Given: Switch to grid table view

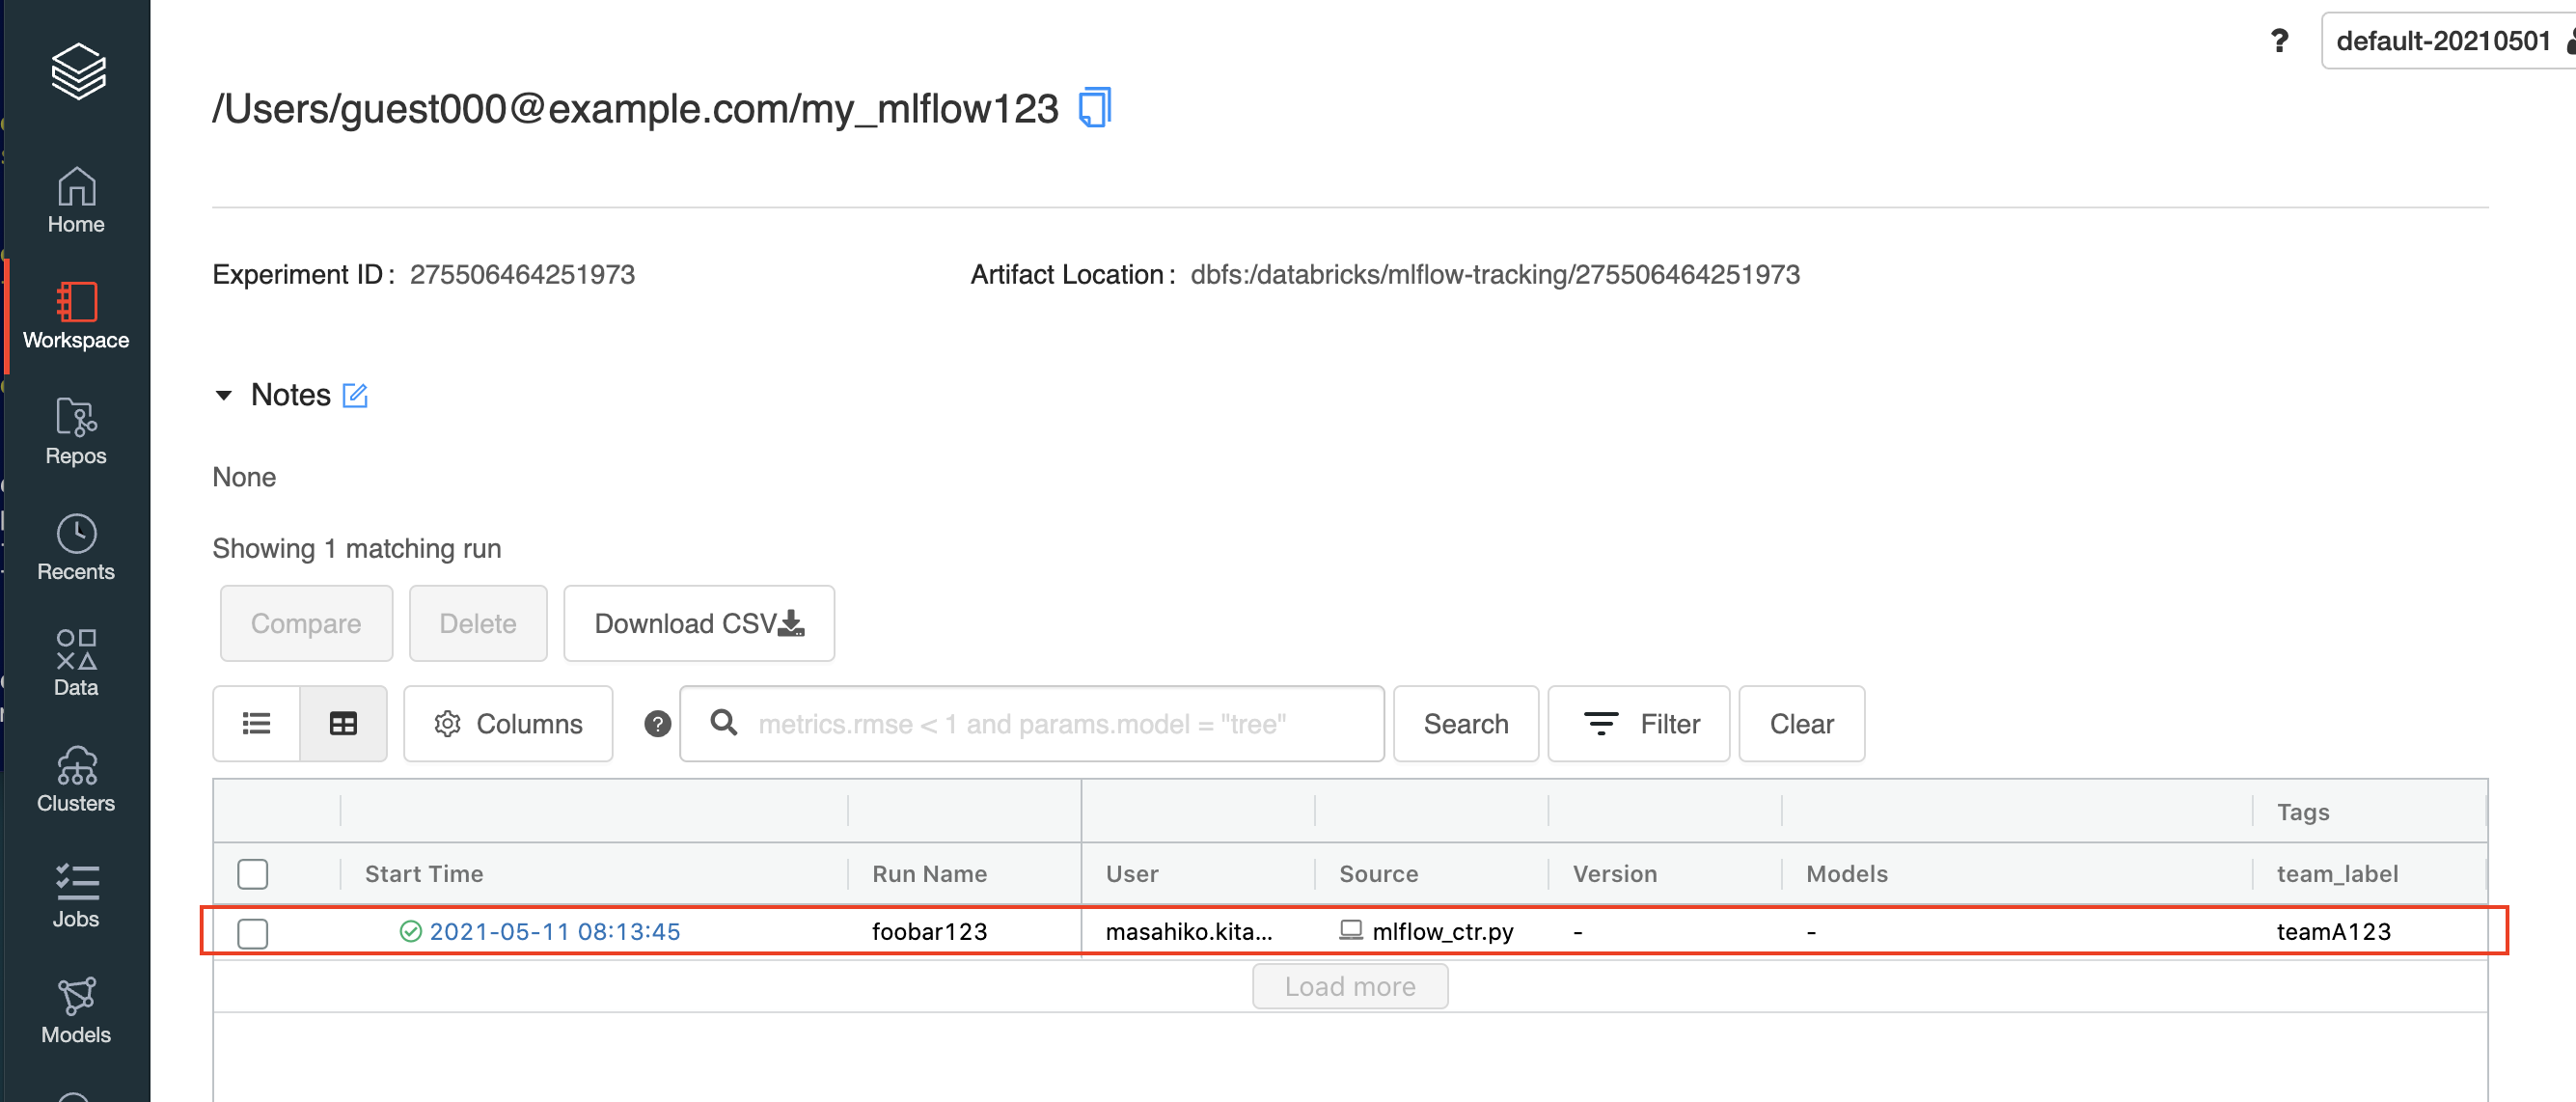Looking at the screenshot, I should click(343, 724).
